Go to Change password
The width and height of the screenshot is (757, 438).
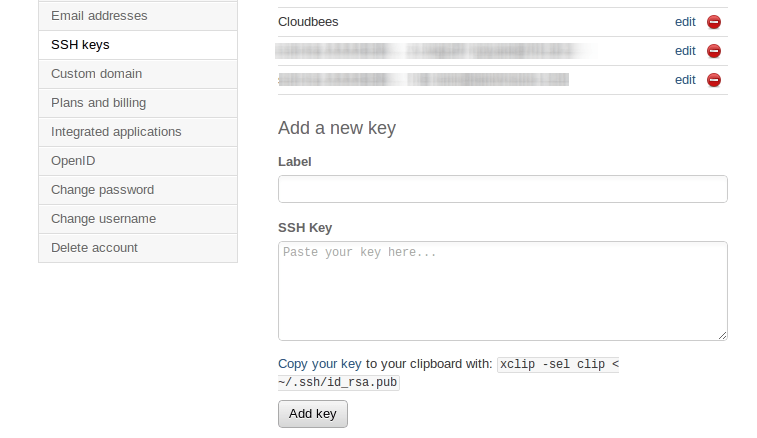tap(138, 190)
